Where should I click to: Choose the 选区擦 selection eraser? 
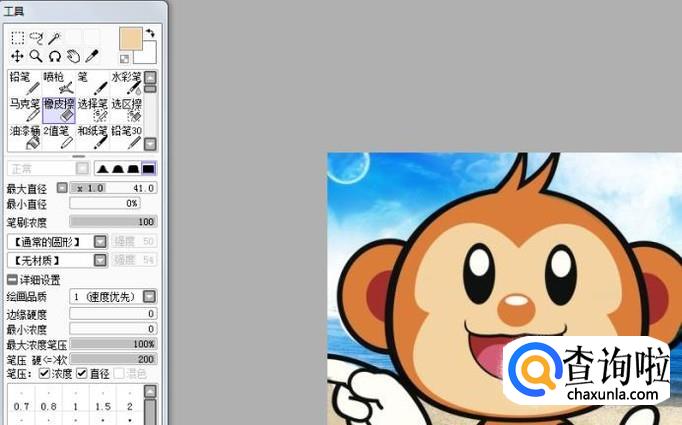pyautogui.click(x=127, y=110)
